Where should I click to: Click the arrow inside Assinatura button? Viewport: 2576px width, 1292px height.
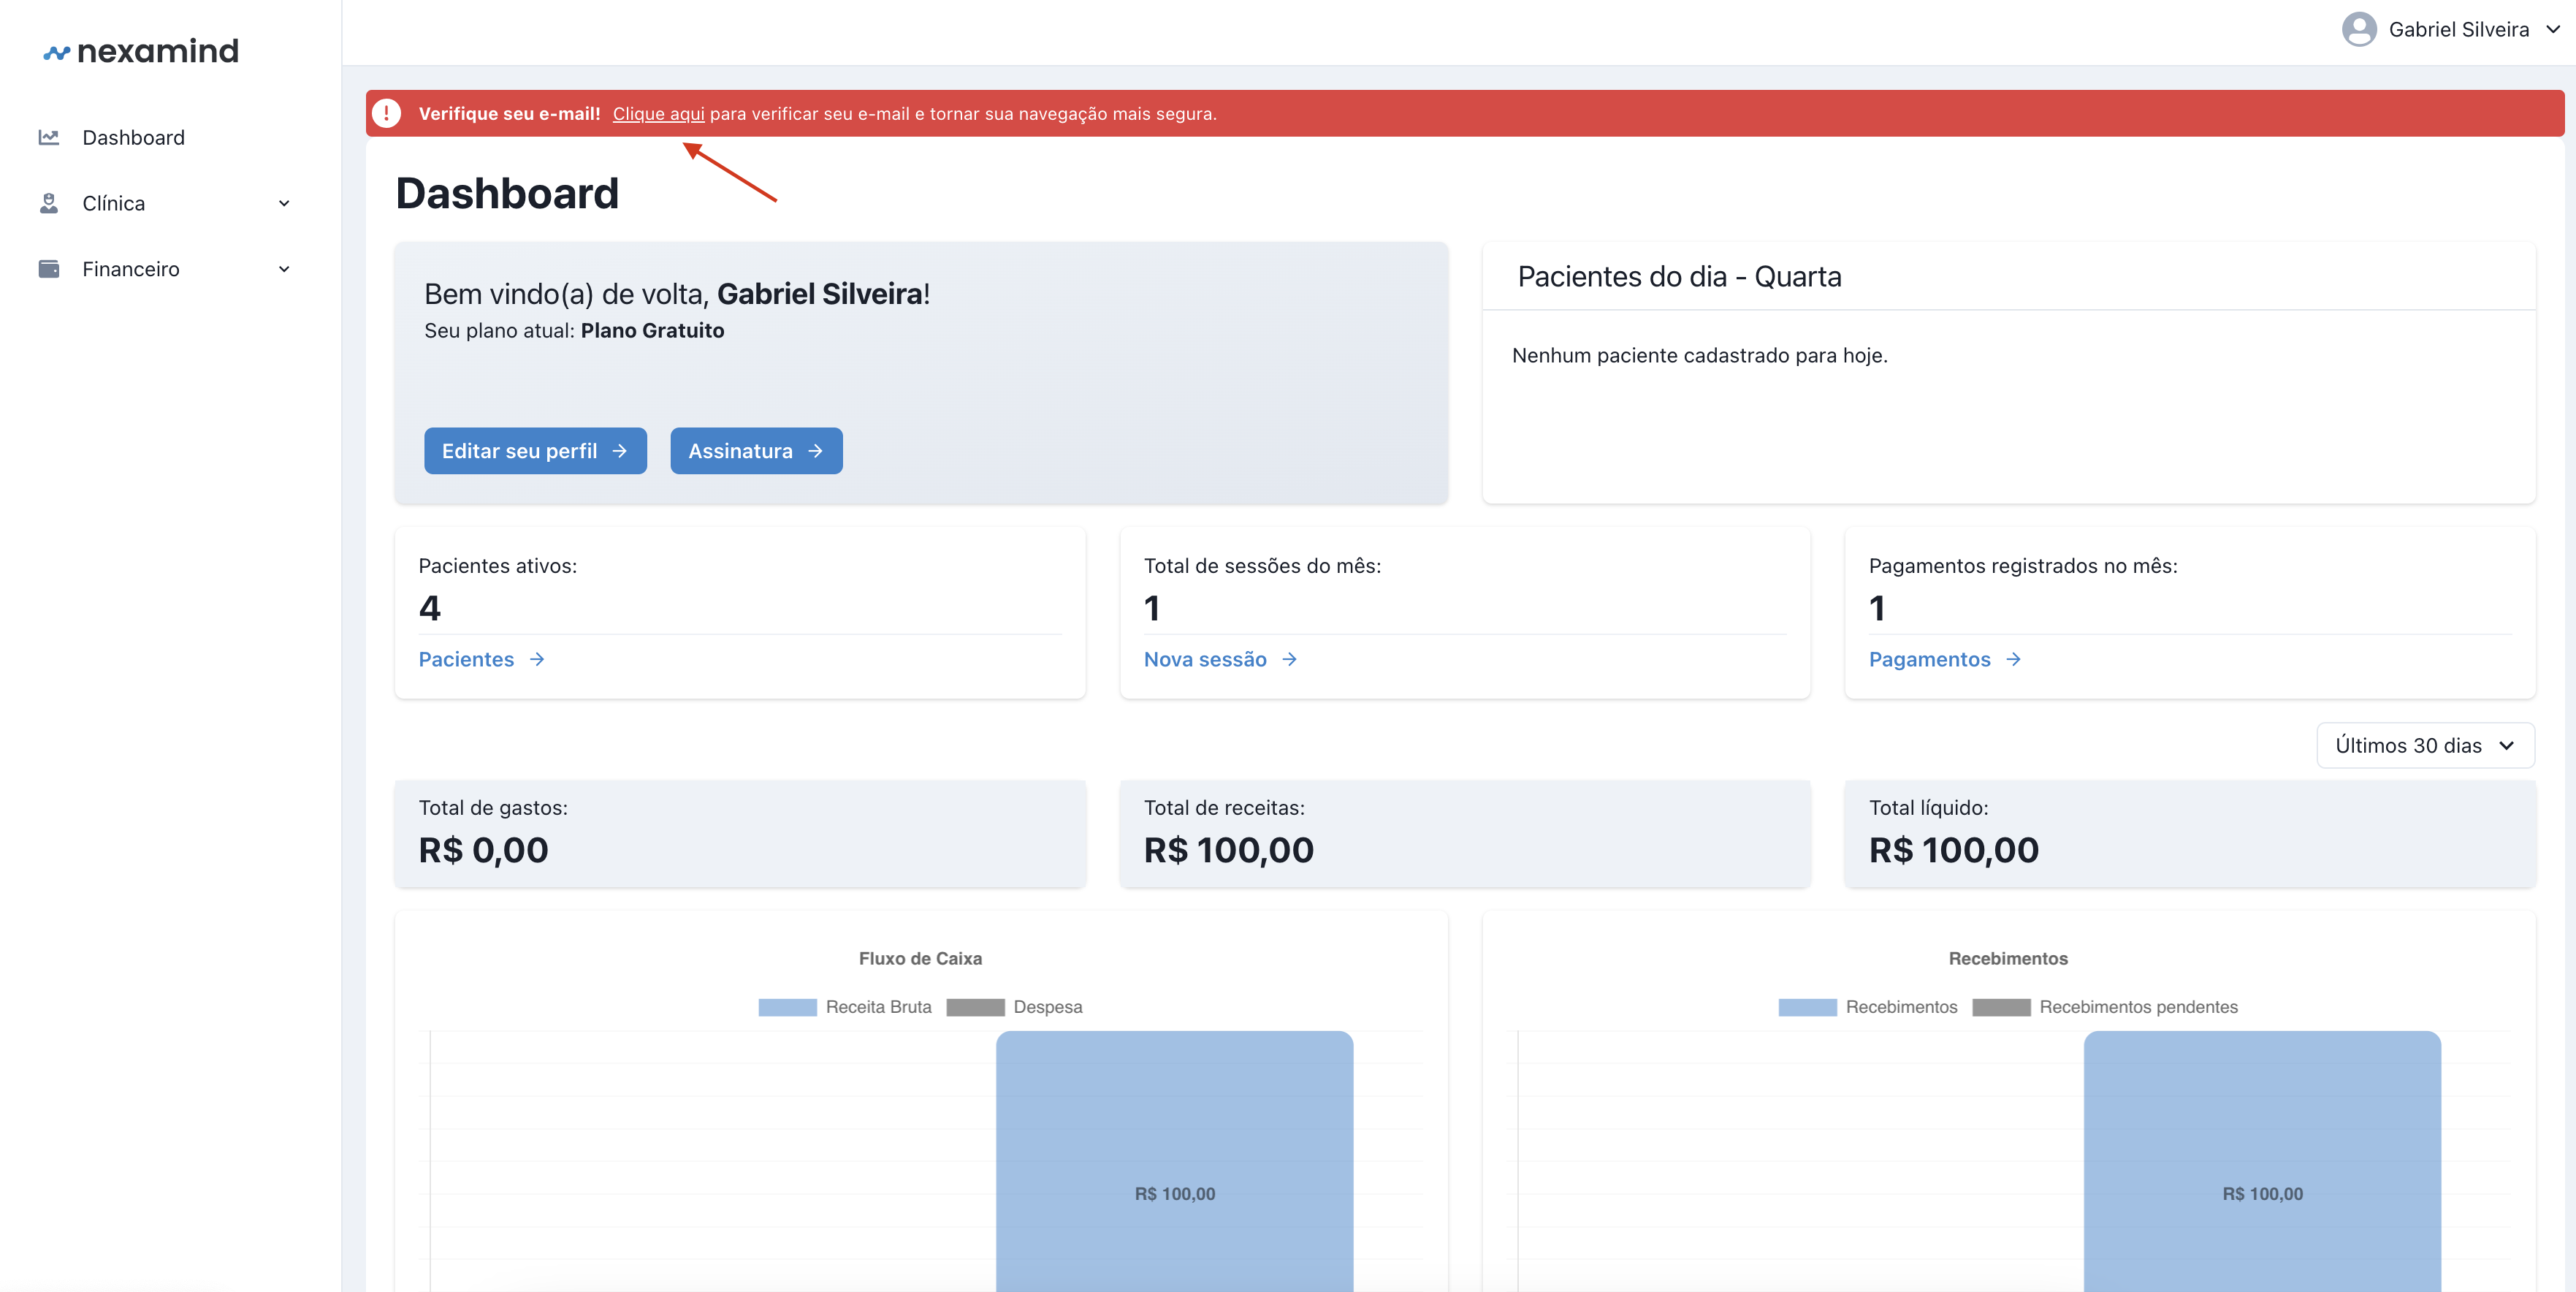(815, 451)
